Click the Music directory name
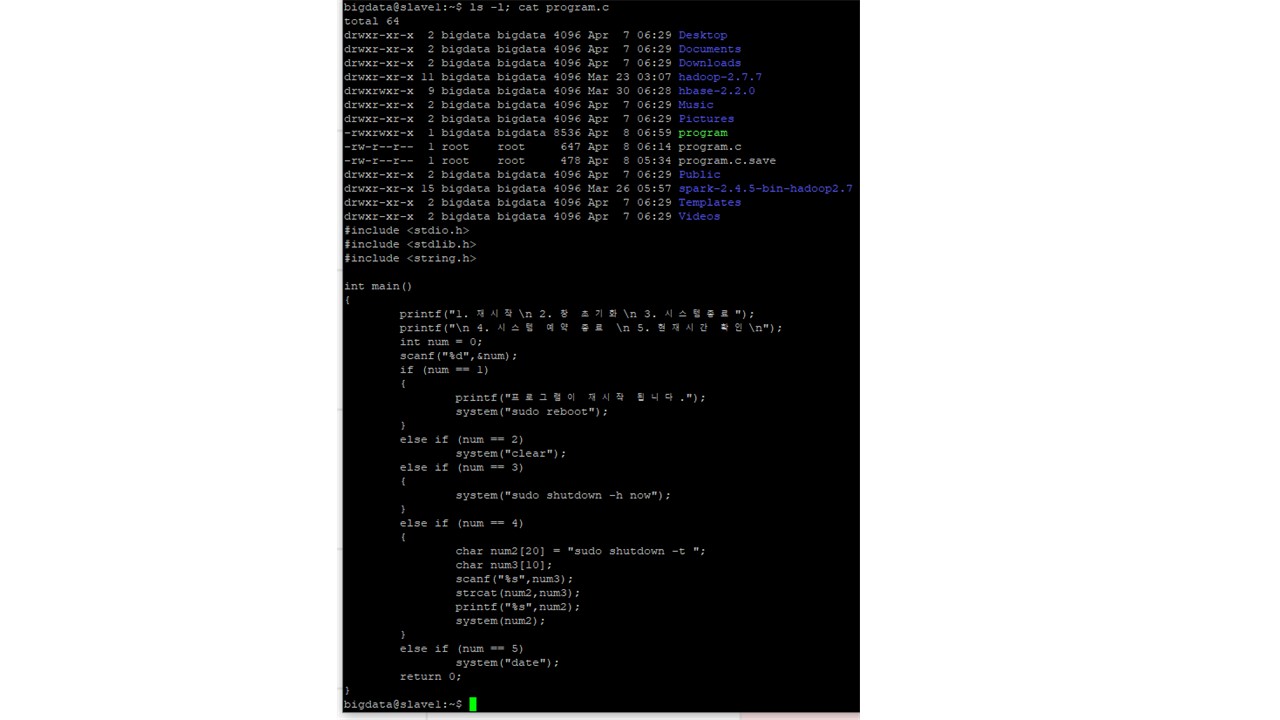Viewport: 1280px width, 720px height. click(x=696, y=105)
